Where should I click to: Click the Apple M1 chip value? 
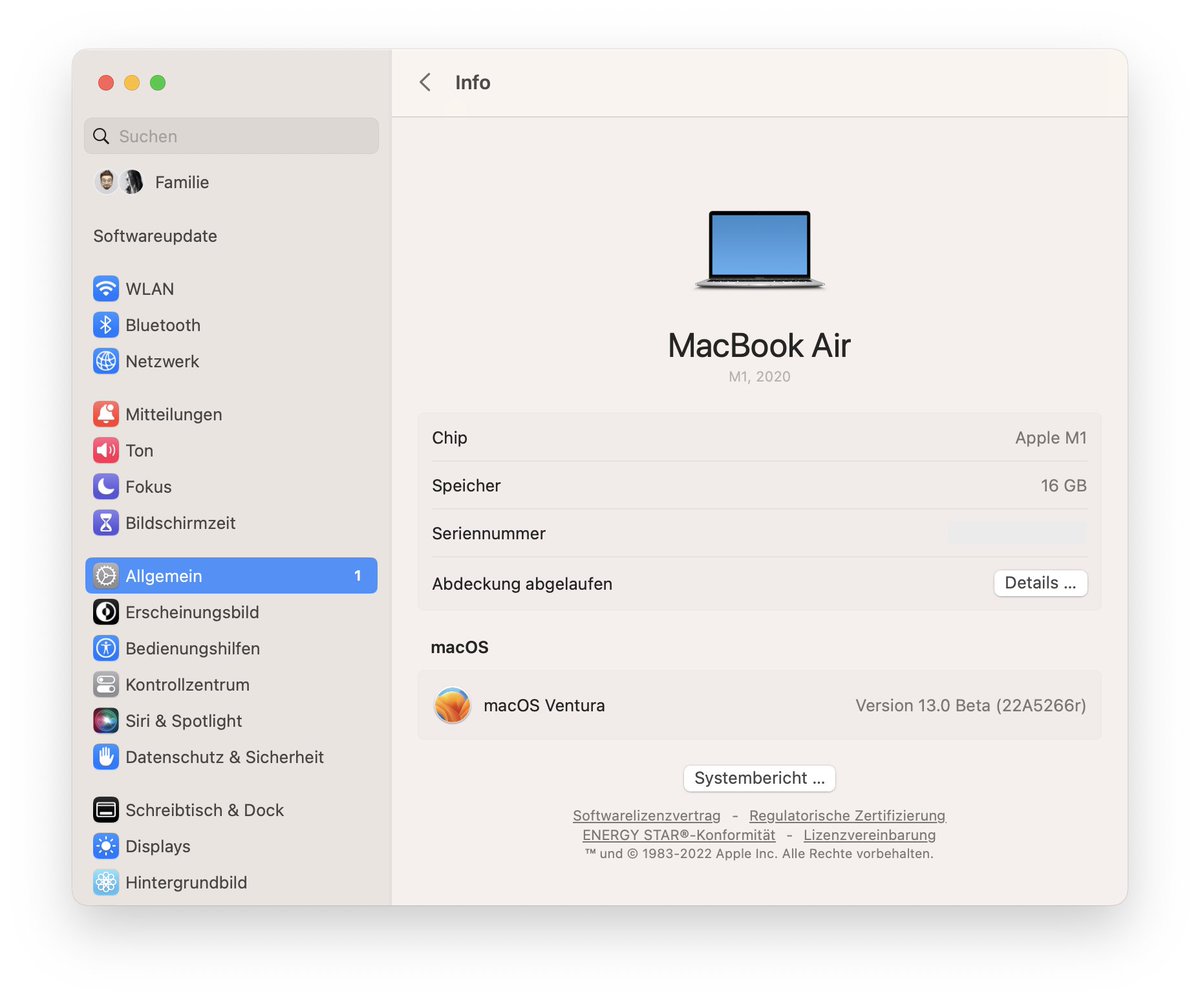click(1051, 438)
